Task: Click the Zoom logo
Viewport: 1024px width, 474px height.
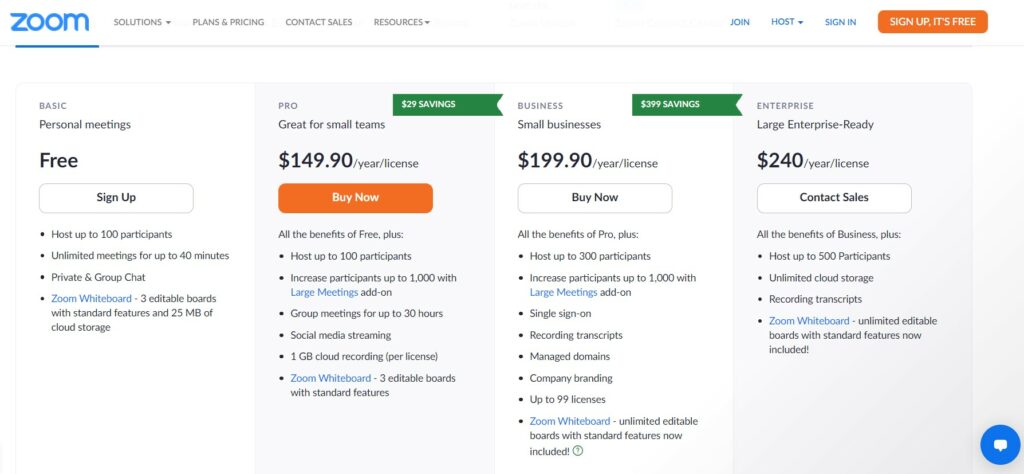Action: pyautogui.click(x=50, y=22)
